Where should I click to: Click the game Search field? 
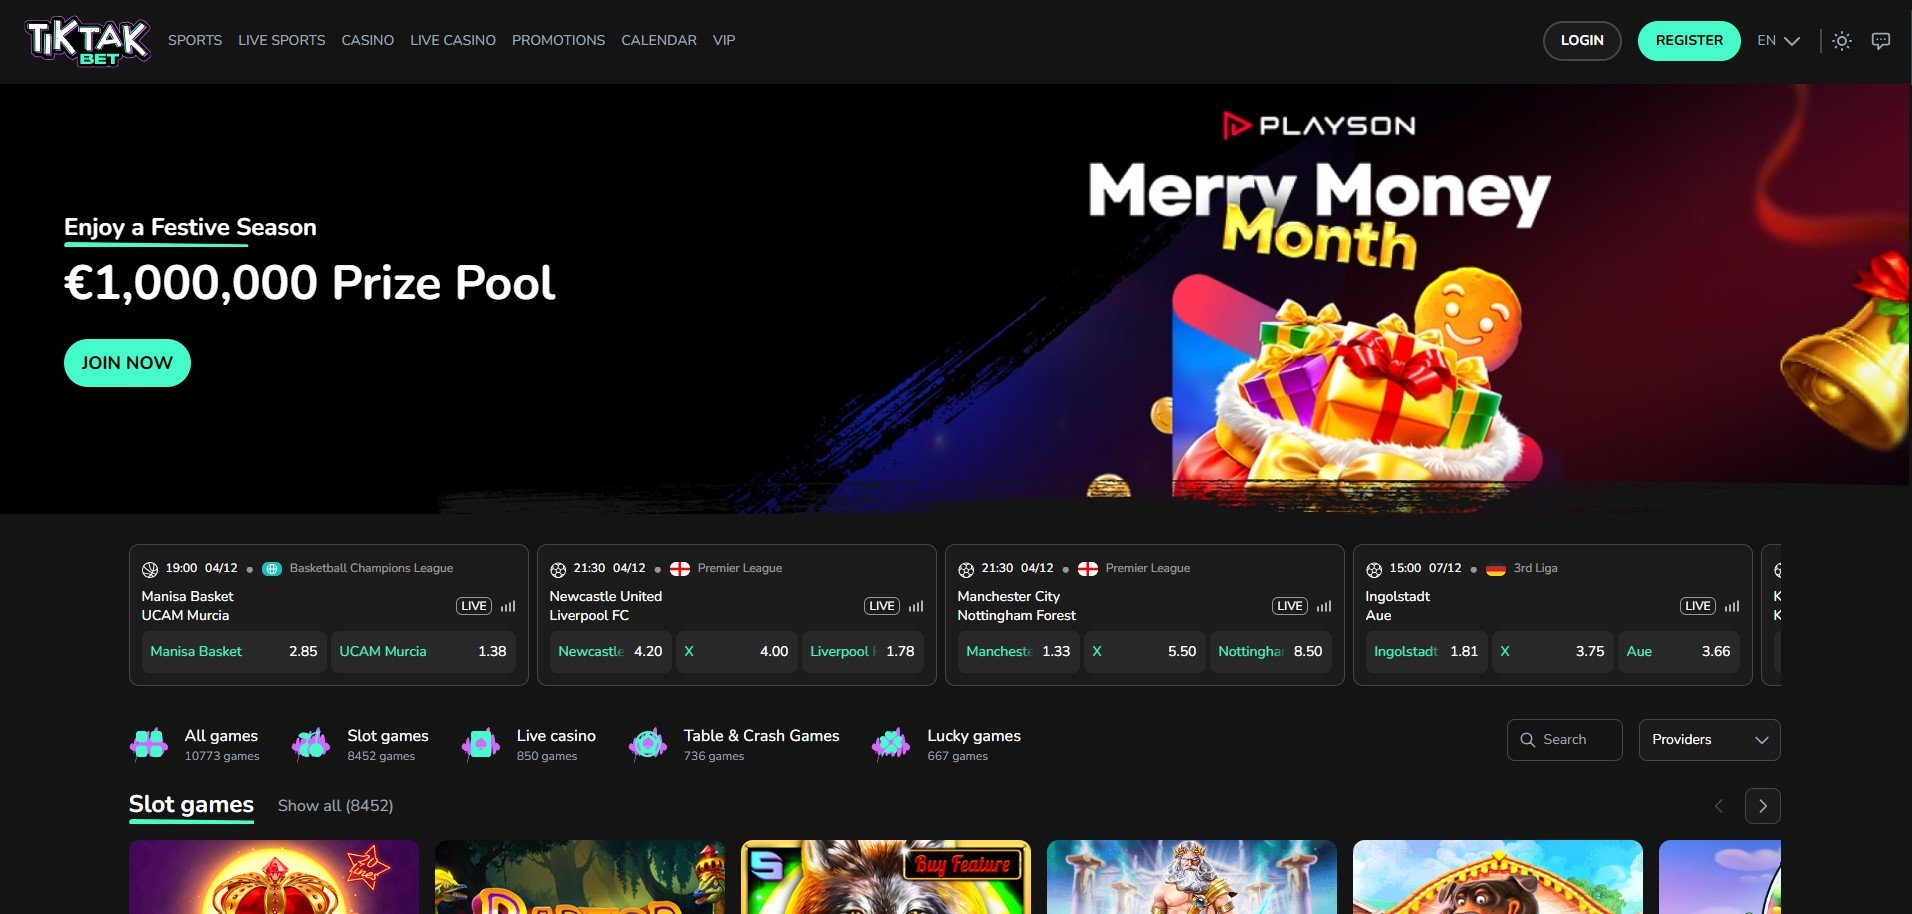coord(1564,740)
